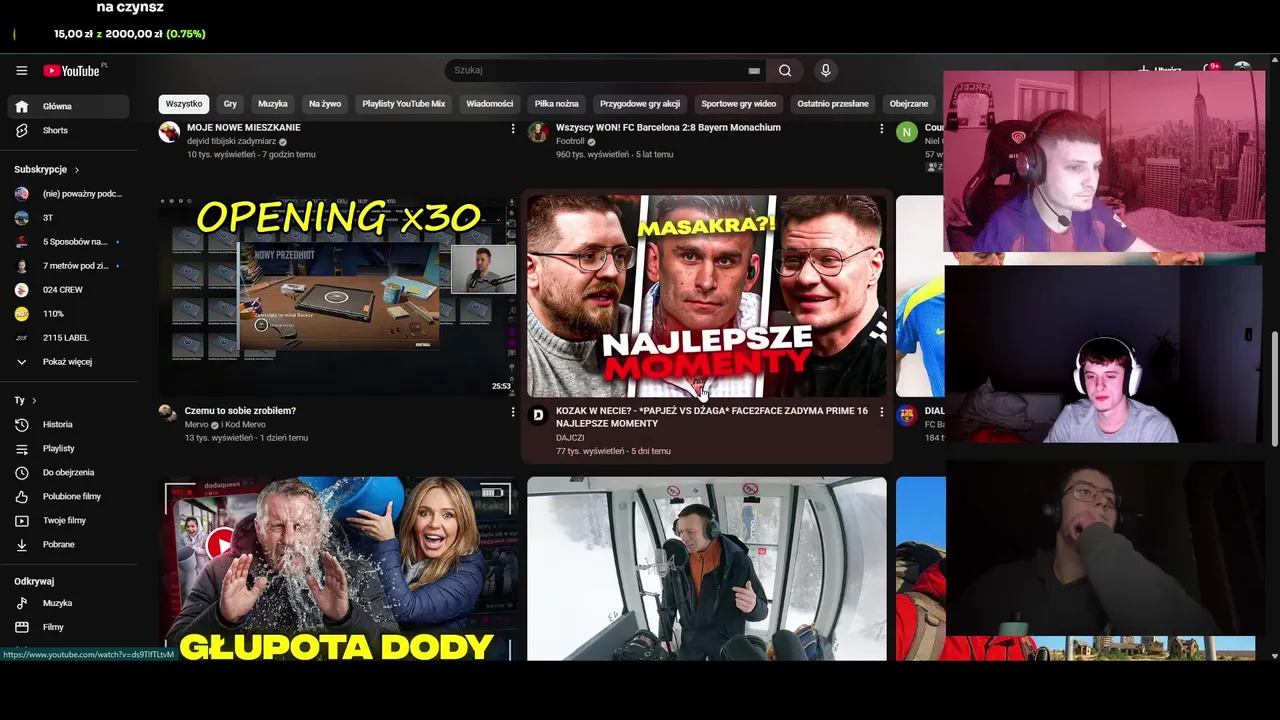Open Footroll channel avatar

pos(538,132)
